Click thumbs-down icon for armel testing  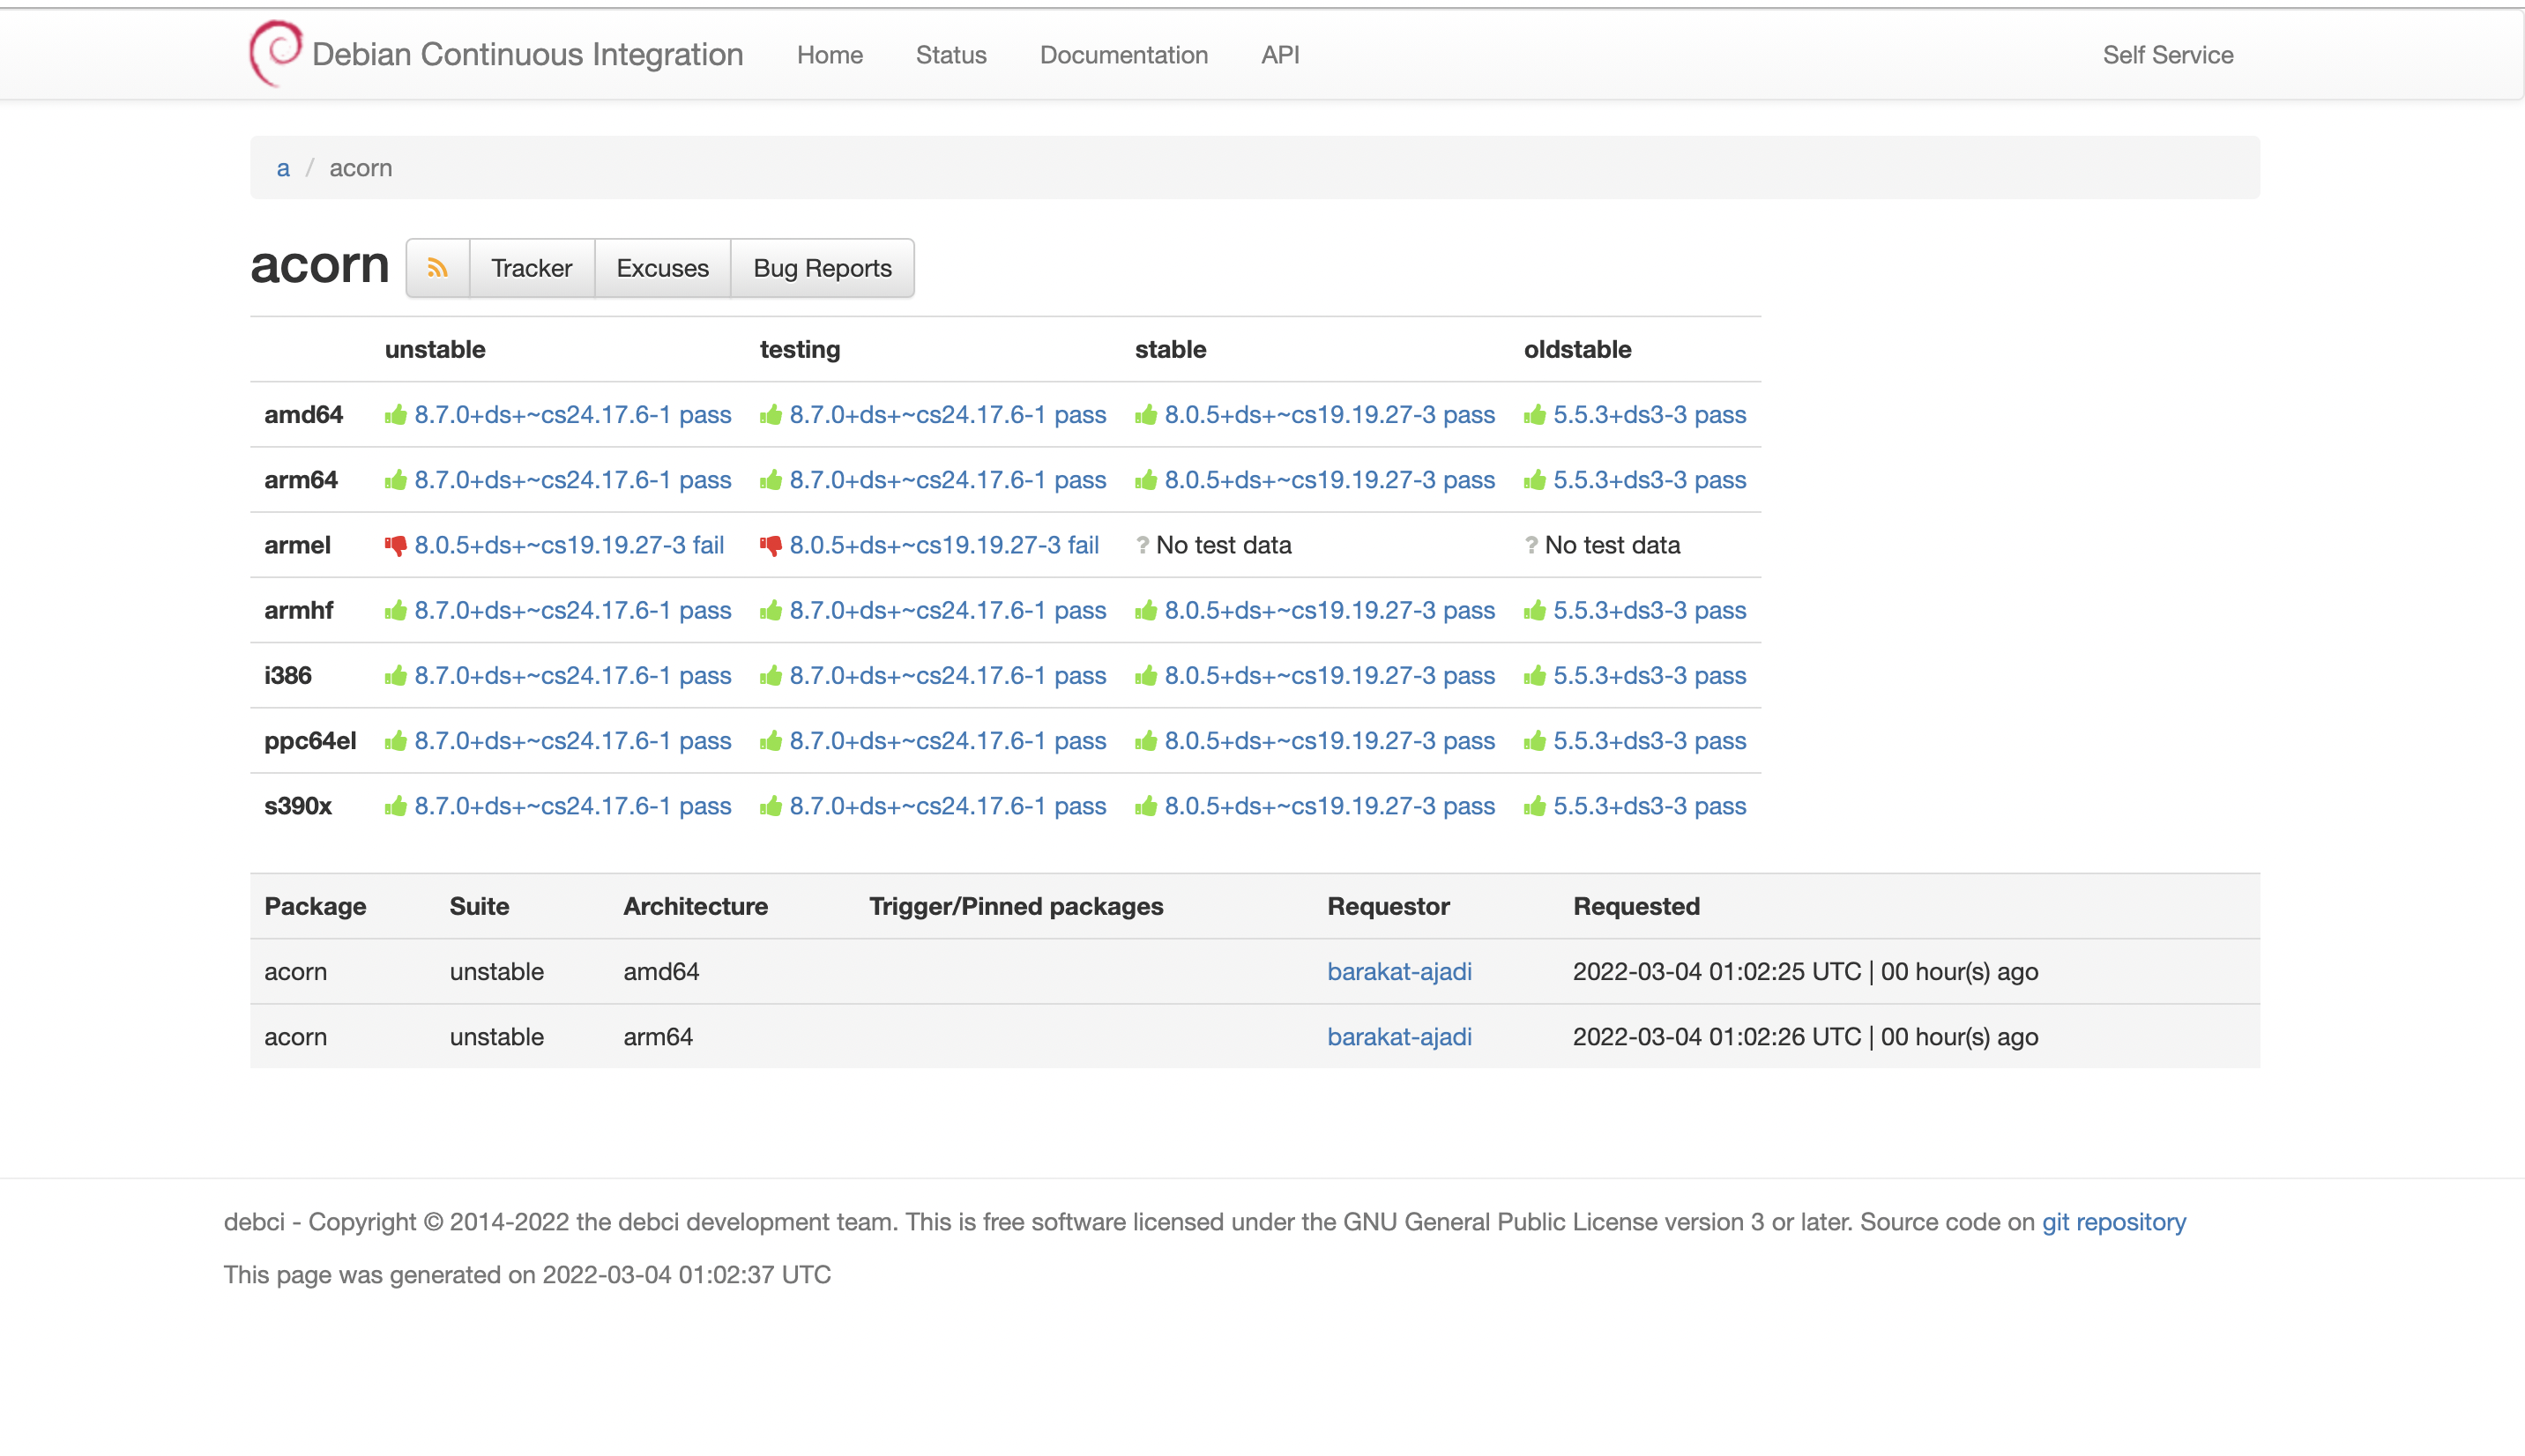point(771,546)
